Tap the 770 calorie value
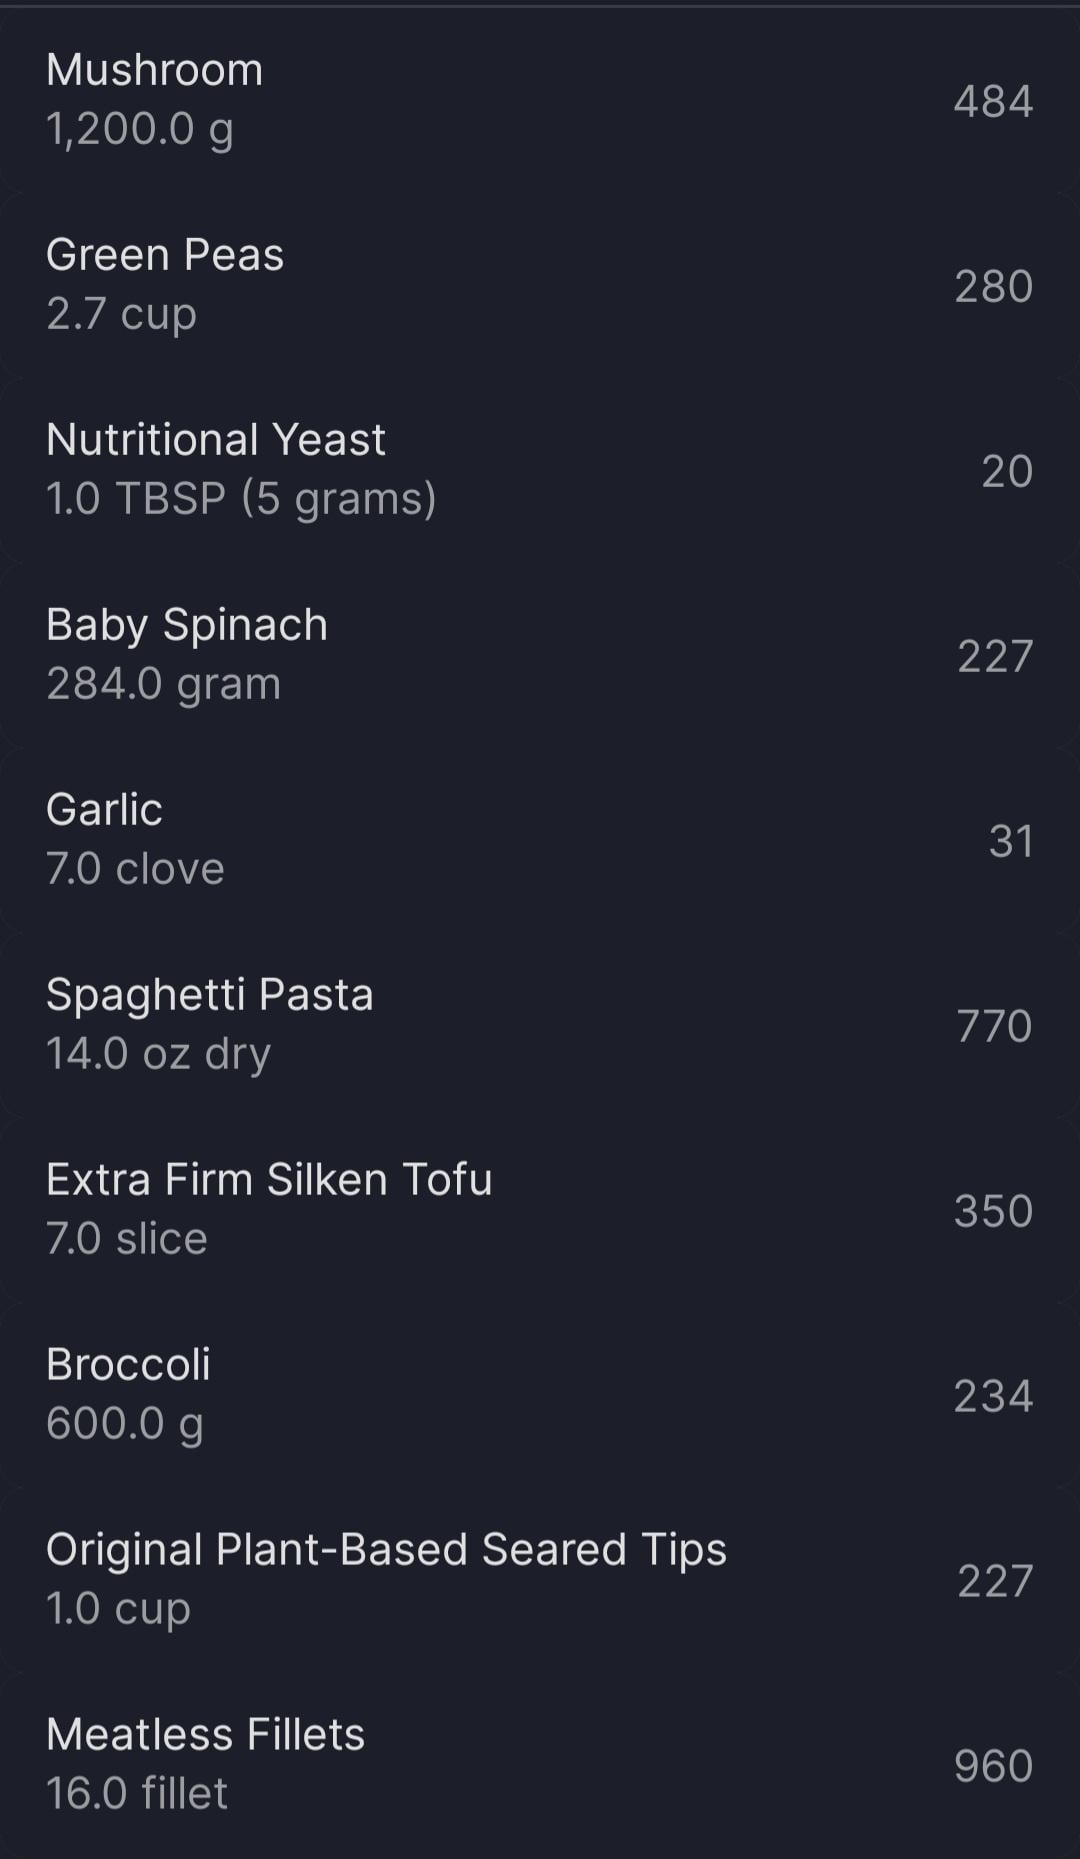1080x1859 pixels. (993, 1027)
